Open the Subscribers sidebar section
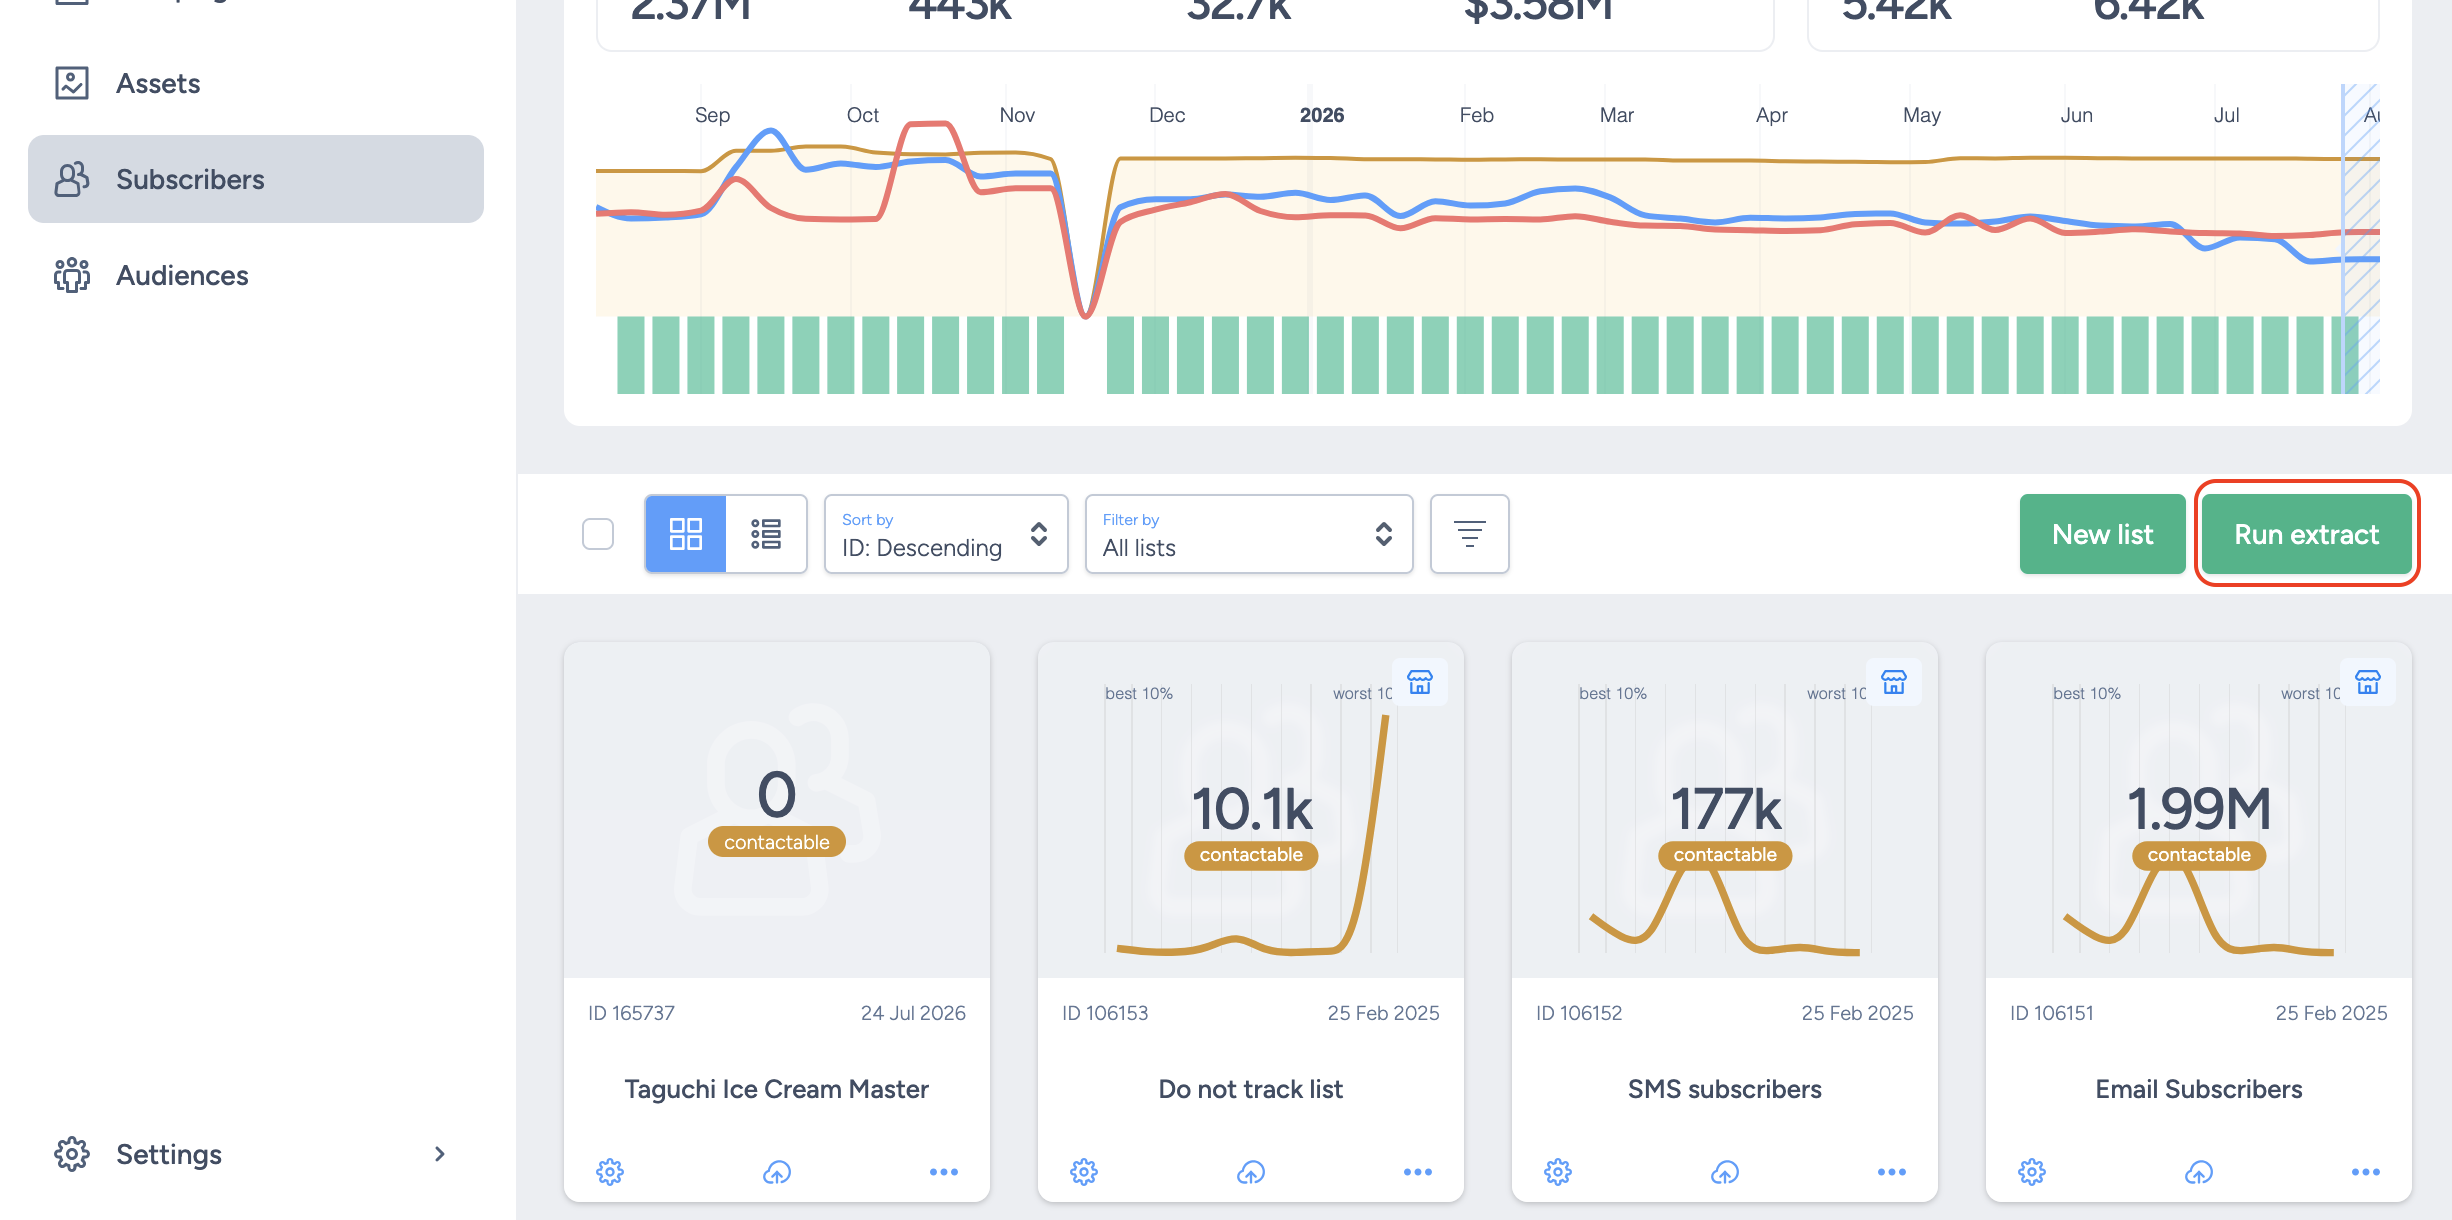This screenshot has height=1220, width=2452. (x=256, y=179)
